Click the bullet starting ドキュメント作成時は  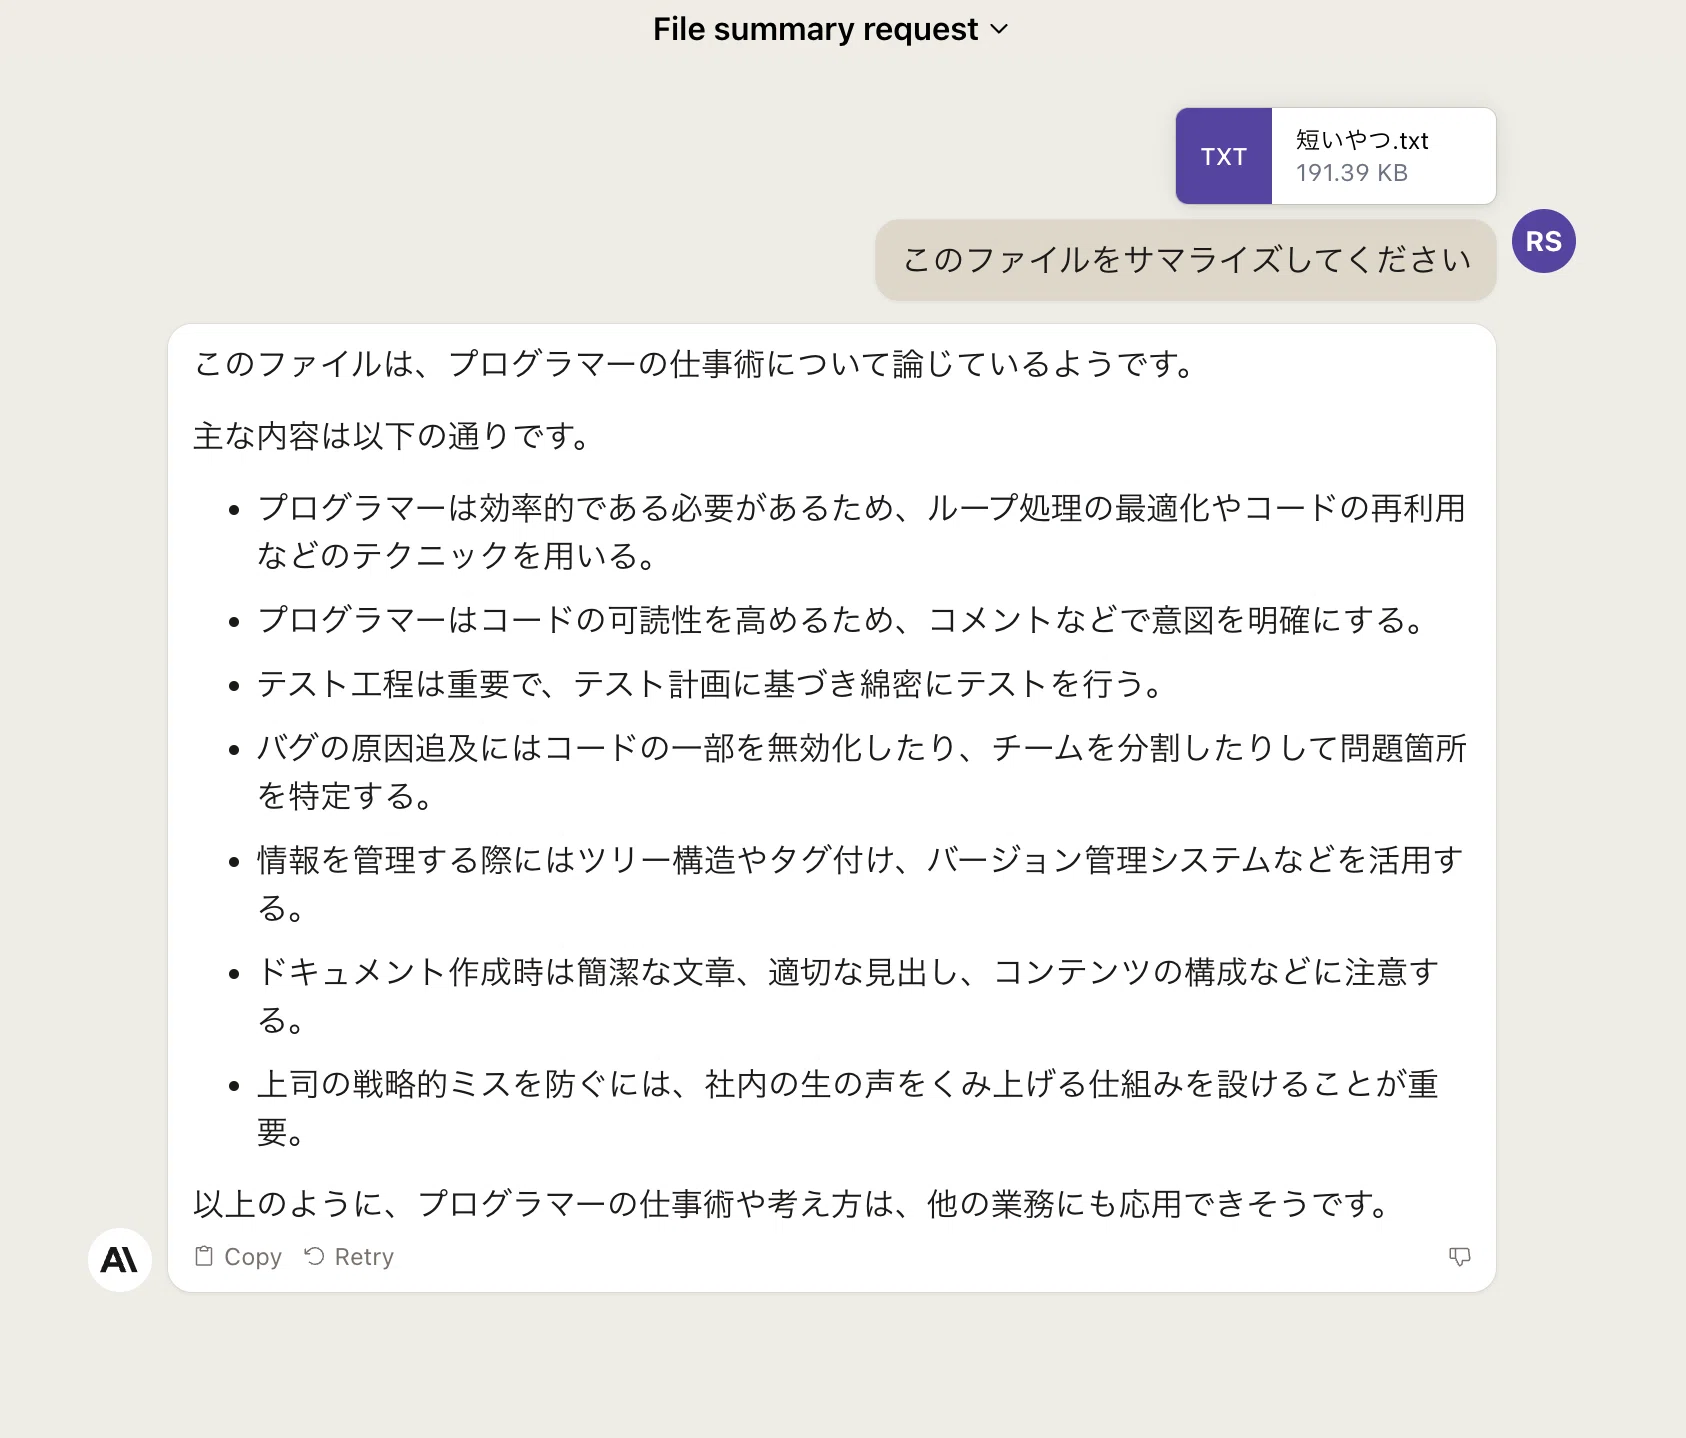(x=849, y=996)
